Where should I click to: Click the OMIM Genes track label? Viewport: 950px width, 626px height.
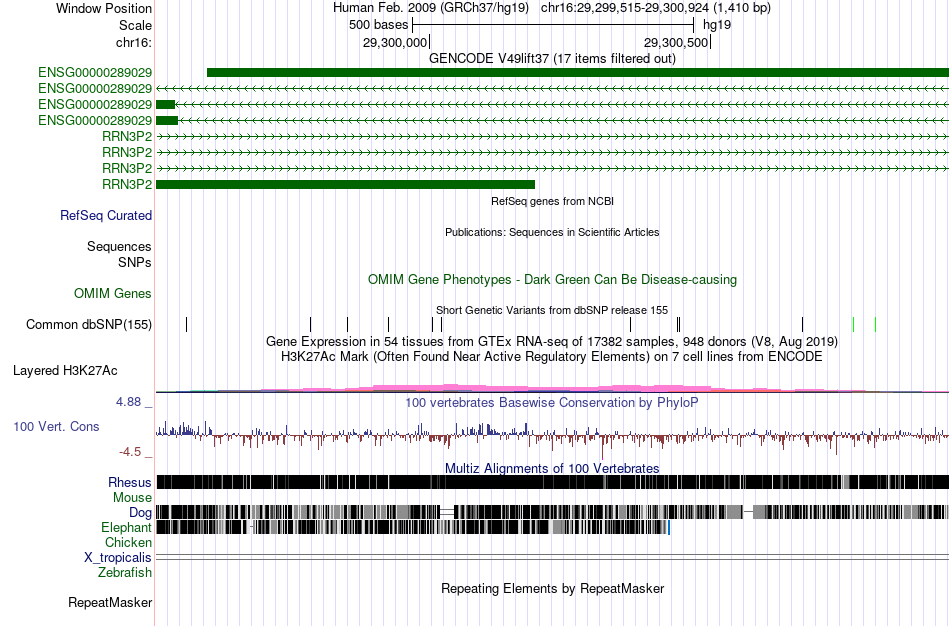113,293
